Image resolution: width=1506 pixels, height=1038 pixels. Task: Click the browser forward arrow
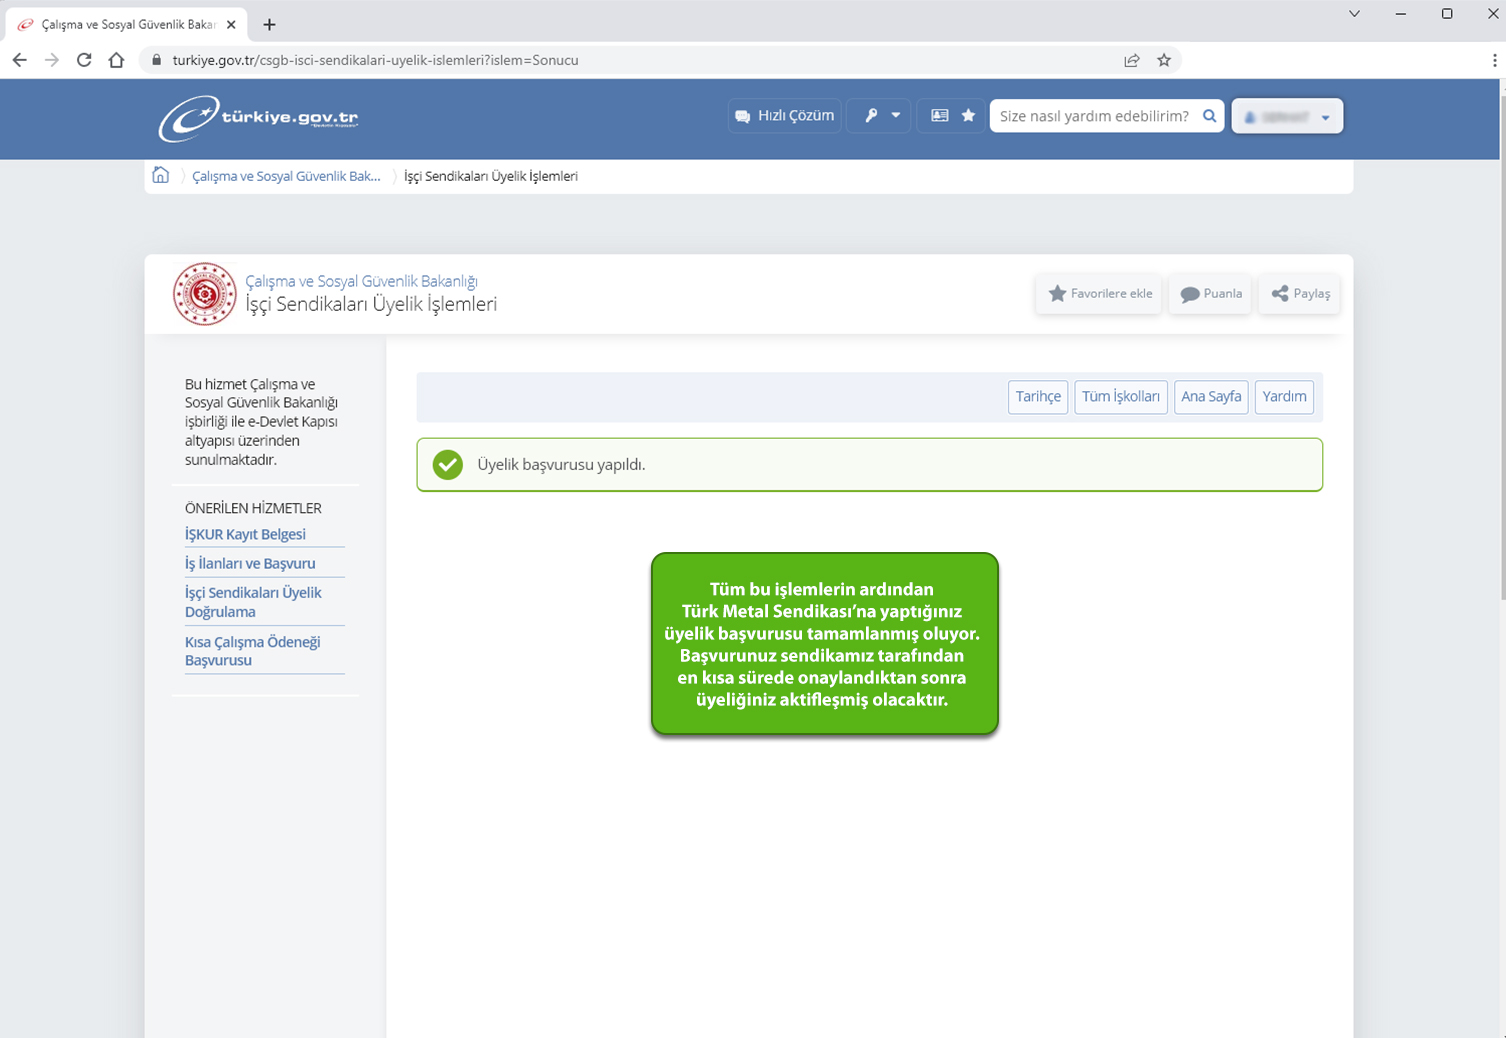click(52, 60)
